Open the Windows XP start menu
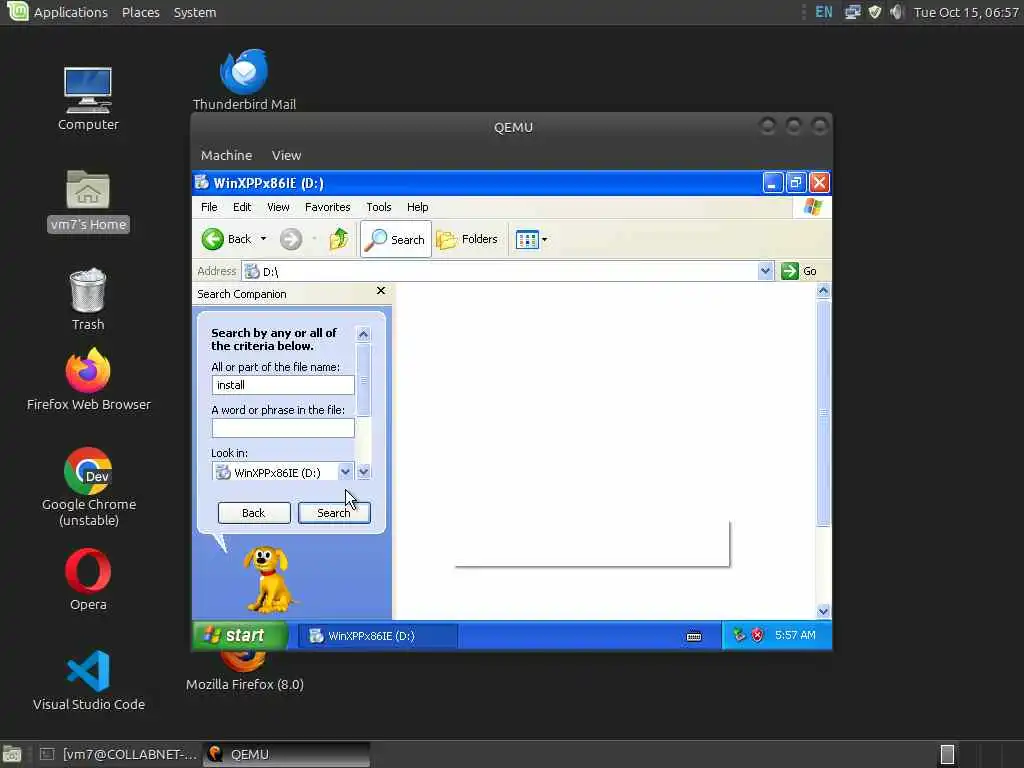The image size is (1024, 768). point(240,635)
